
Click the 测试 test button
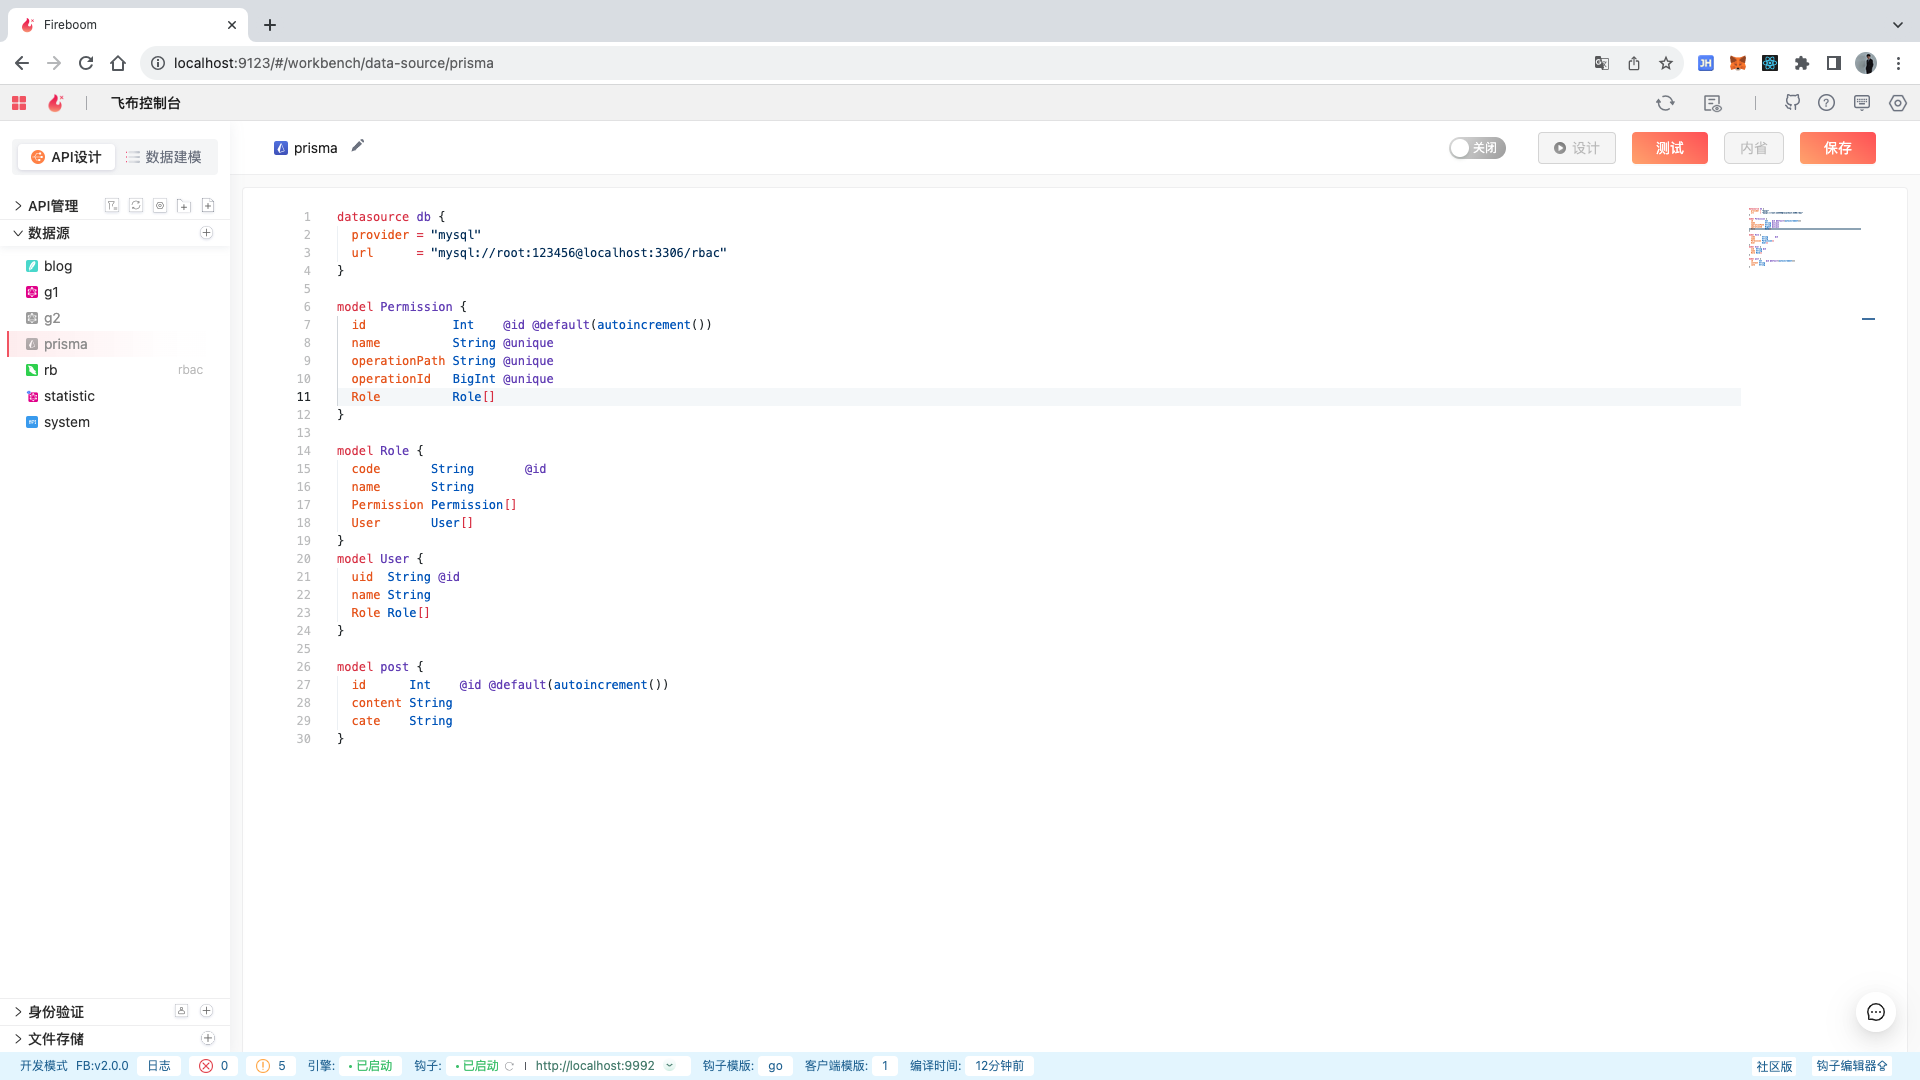[x=1669, y=148]
